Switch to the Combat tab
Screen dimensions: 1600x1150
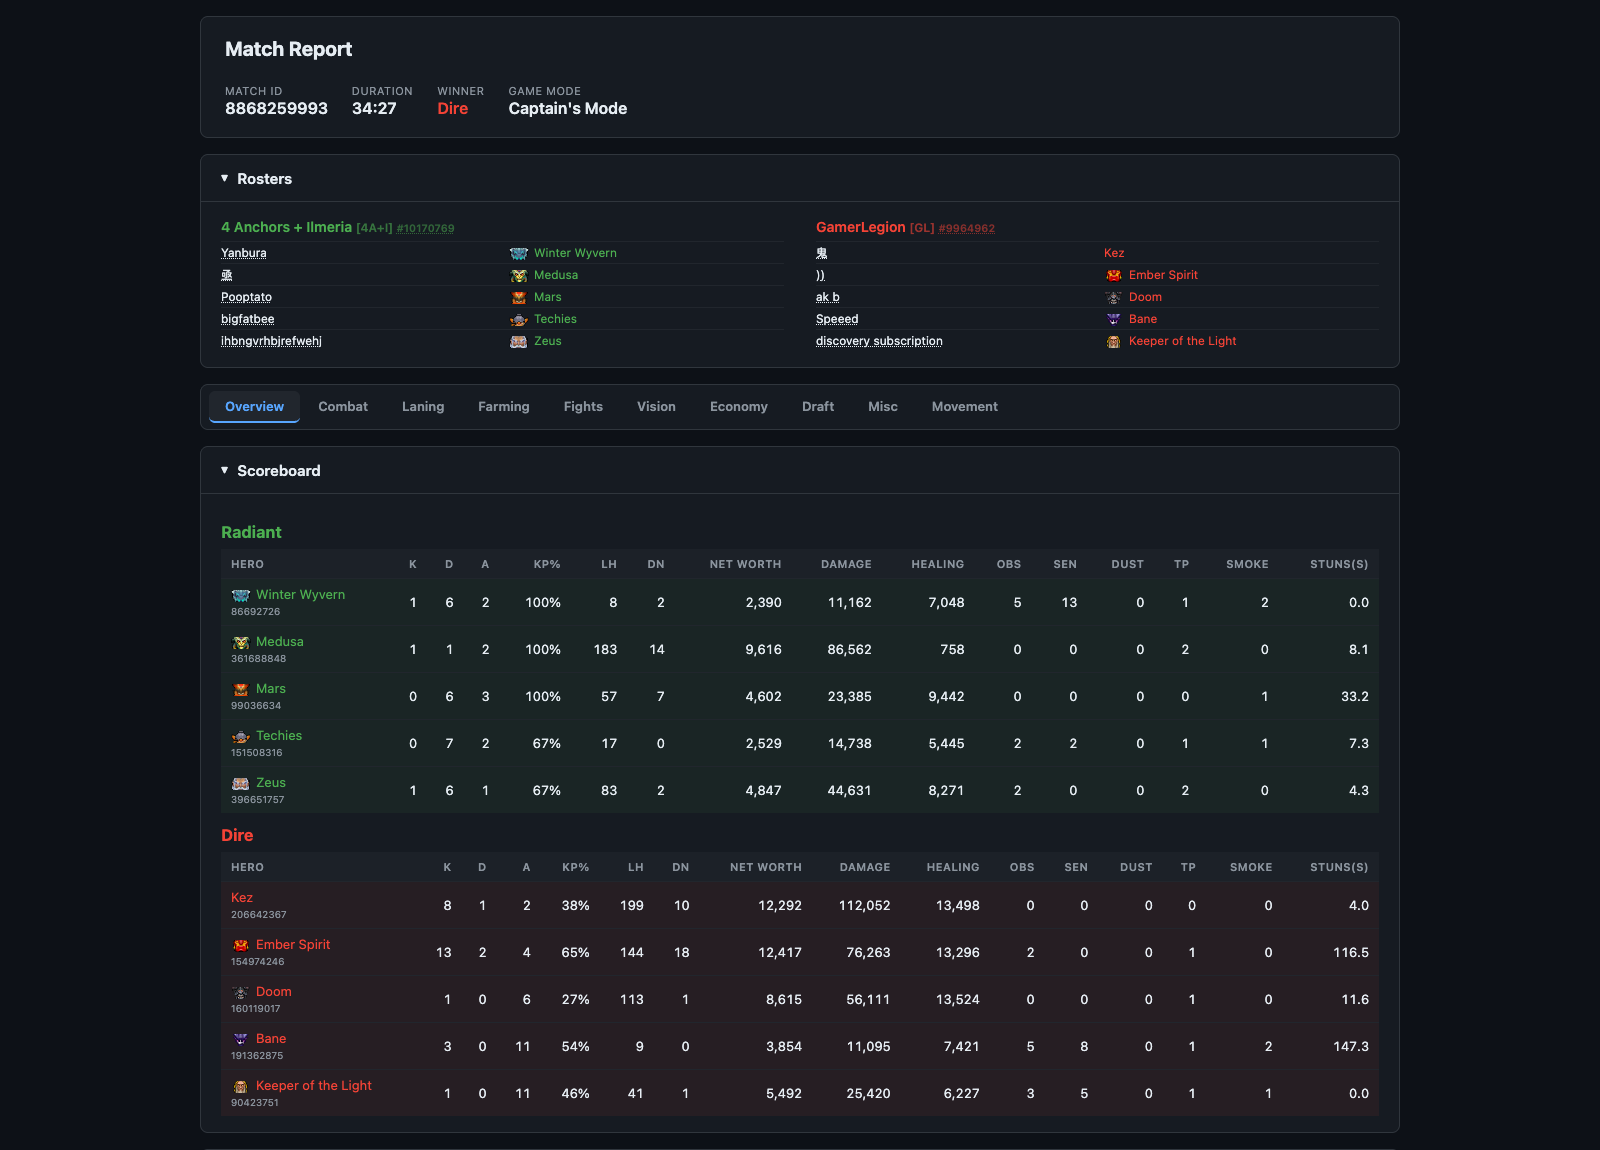point(343,407)
